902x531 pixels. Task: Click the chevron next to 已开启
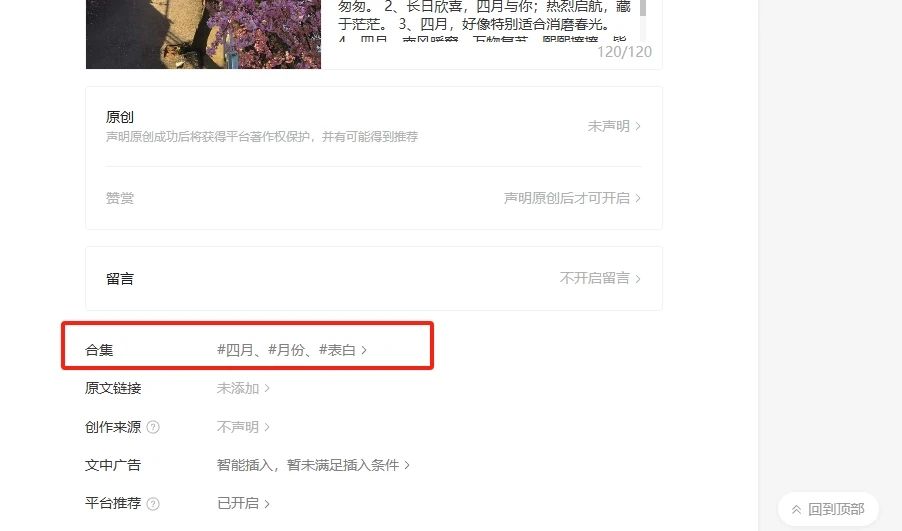[267, 503]
